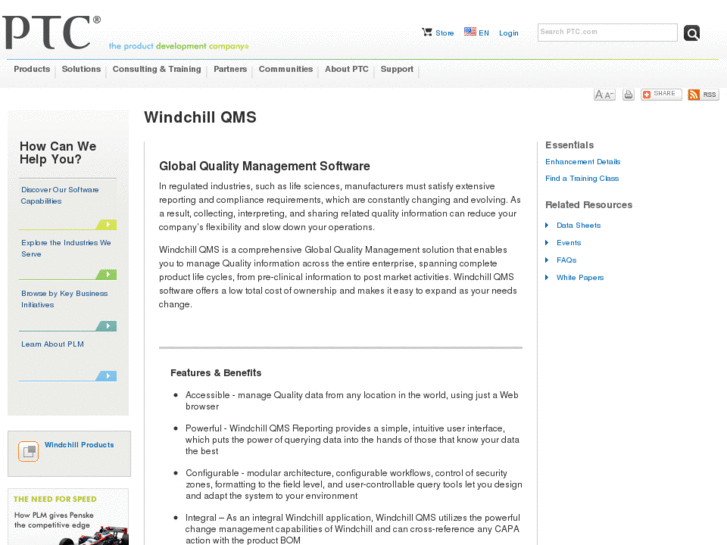Click the Store link
The width and height of the screenshot is (727, 545).
444,33
